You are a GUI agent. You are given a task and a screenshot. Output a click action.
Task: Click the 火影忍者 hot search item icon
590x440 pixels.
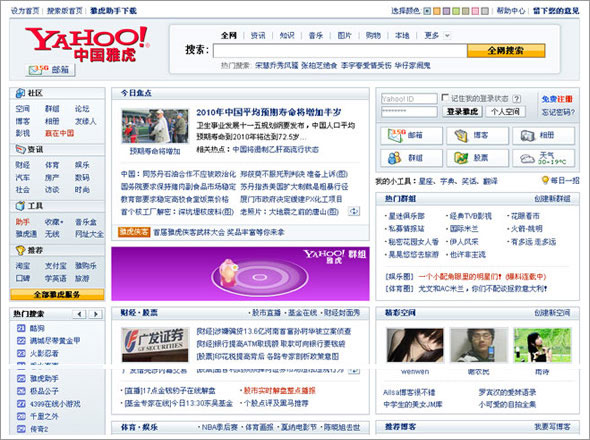(x=21, y=353)
